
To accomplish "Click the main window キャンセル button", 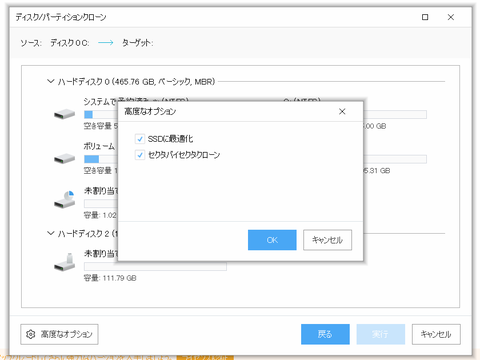I will point(436,334).
